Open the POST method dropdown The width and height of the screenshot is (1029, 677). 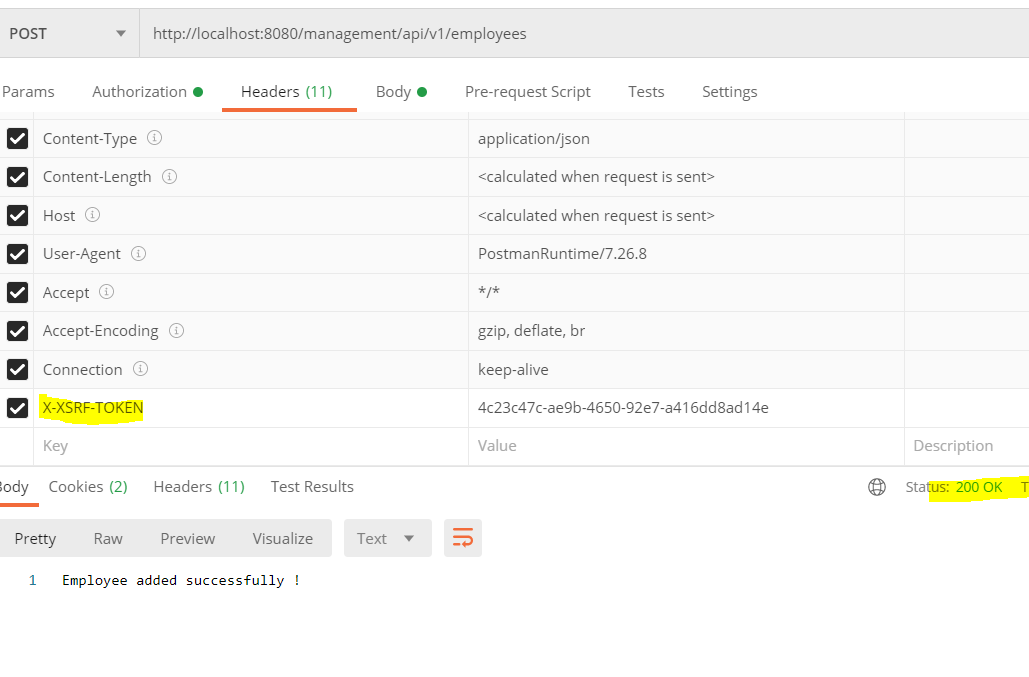pos(68,34)
